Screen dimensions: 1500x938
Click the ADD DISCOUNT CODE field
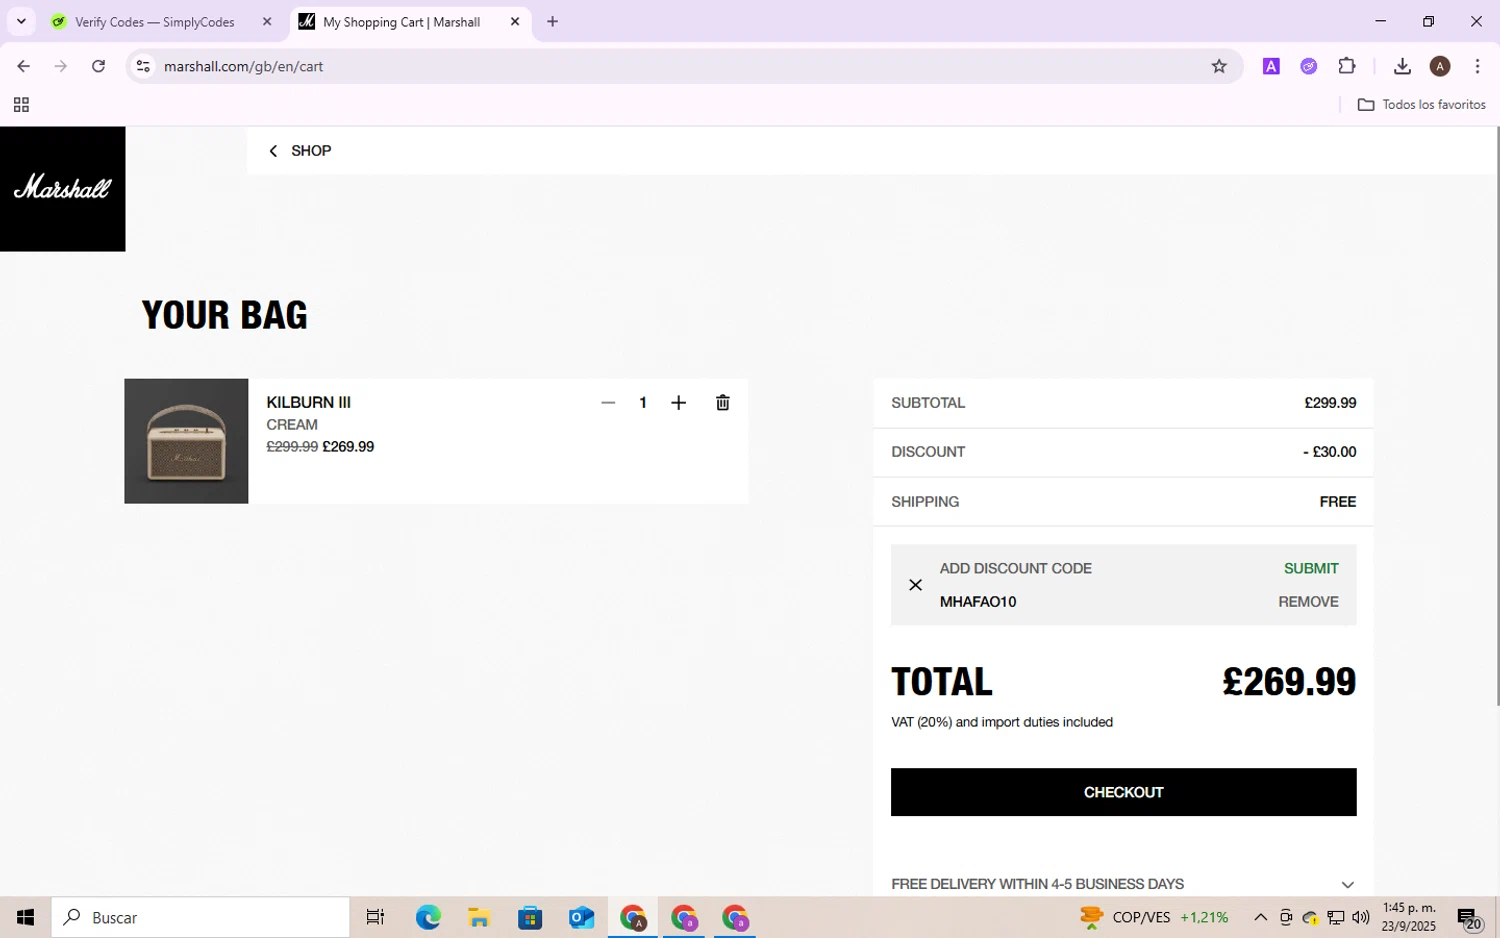(1015, 568)
